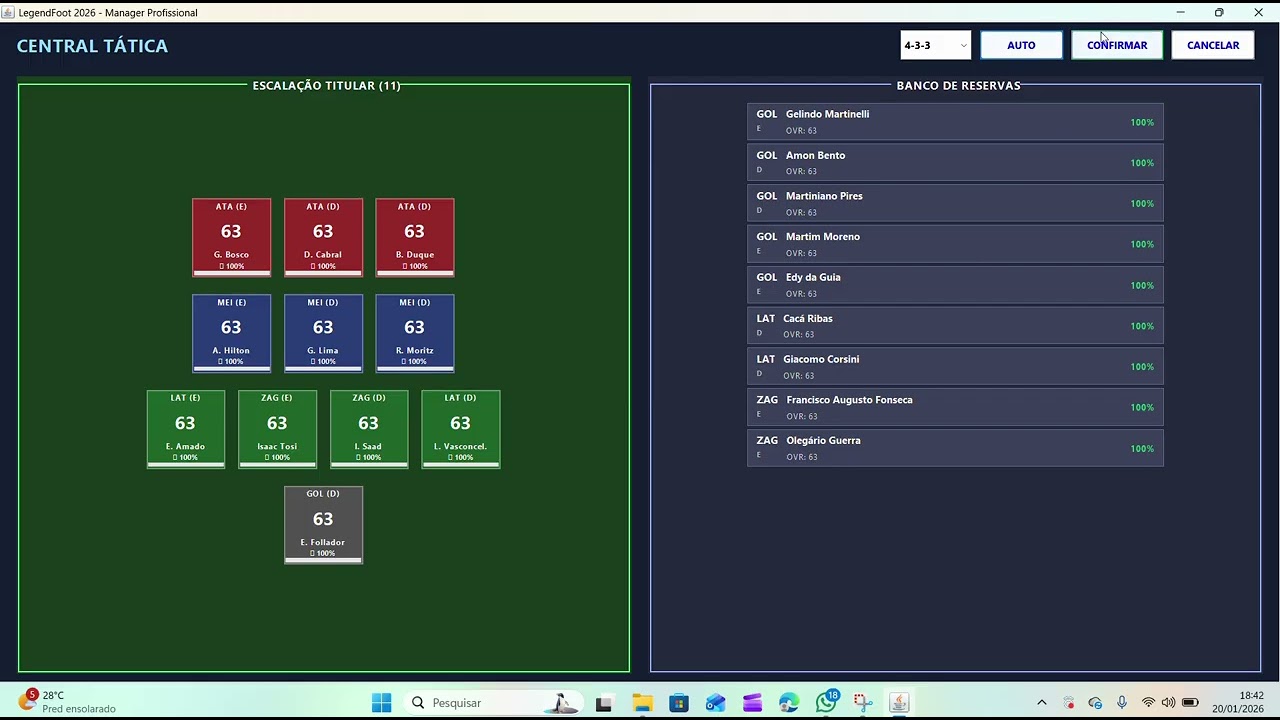Select left back E. Amado card
Viewport: 1280px width, 720px height.
click(x=185, y=429)
